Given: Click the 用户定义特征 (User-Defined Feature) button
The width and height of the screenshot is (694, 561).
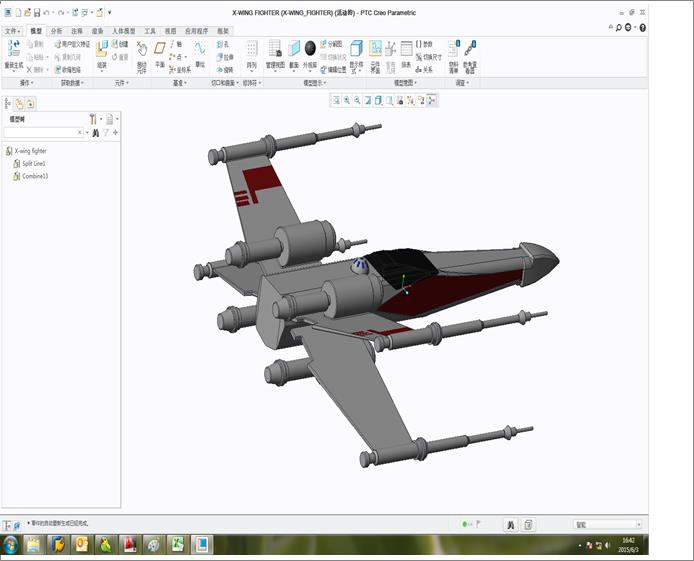Looking at the screenshot, I should [x=73, y=44].
